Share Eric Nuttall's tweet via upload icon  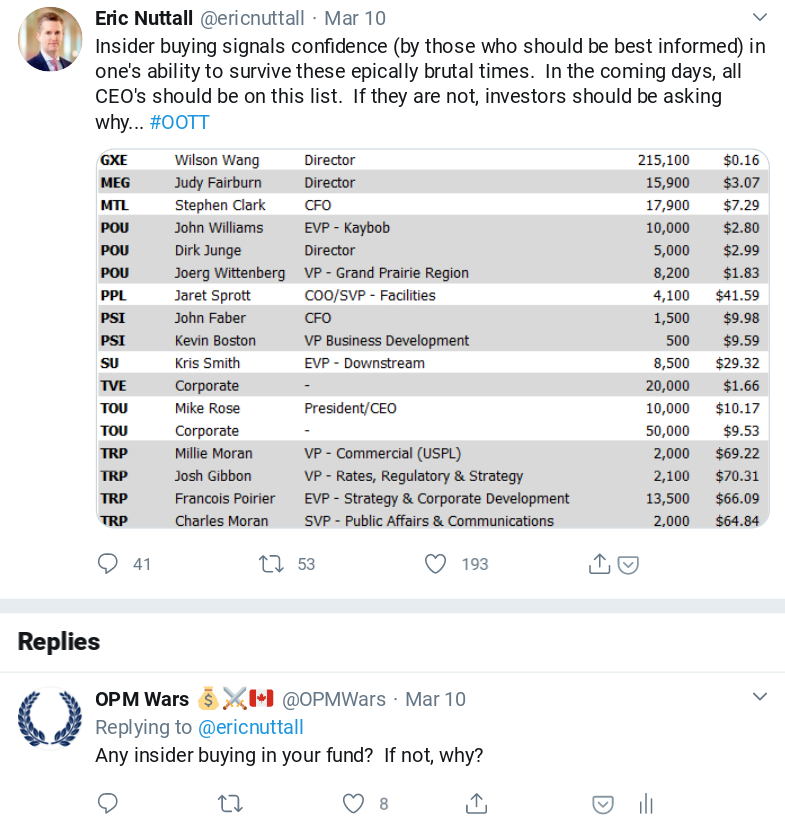coord(599,564)
